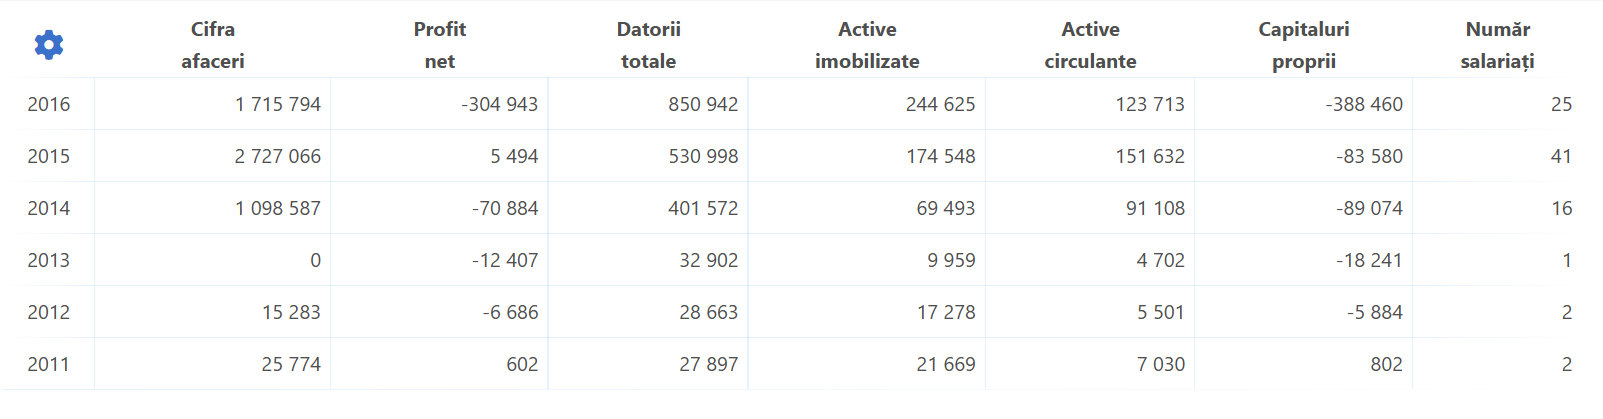Click the 2013 year row label
The image size is (1603, 419).
[x=49, y=260]
